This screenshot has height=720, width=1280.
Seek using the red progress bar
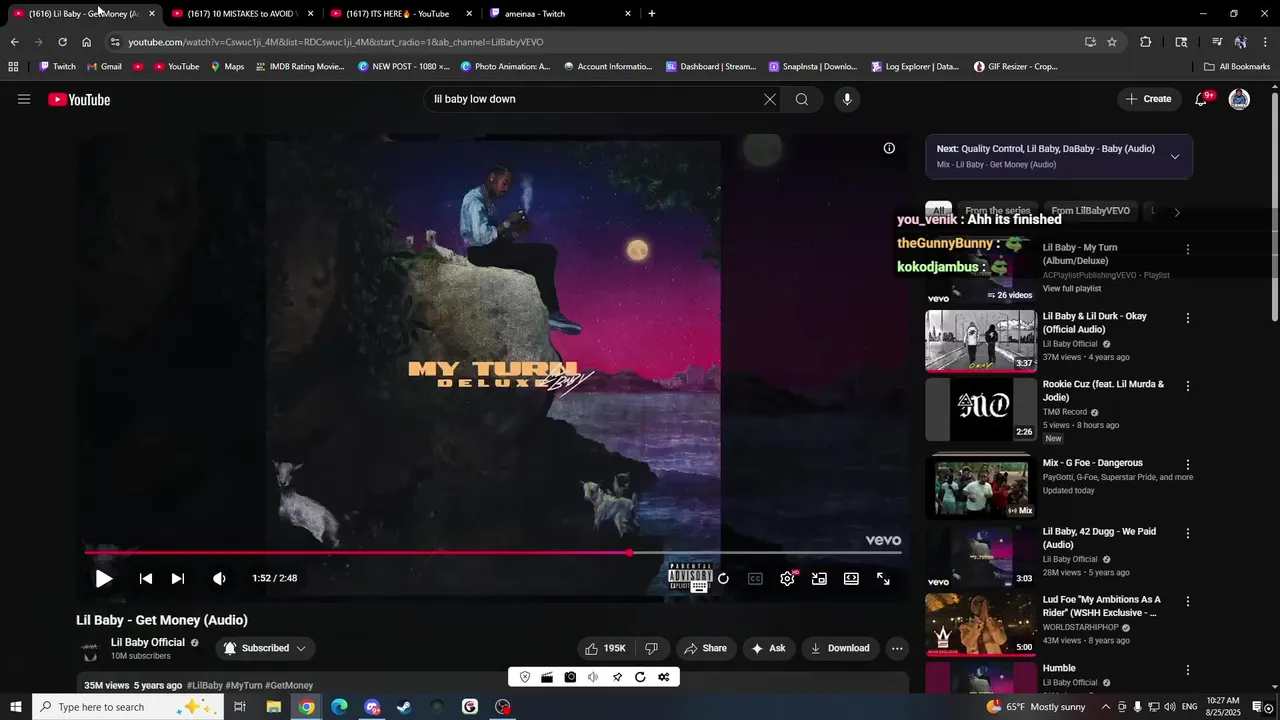click(x=493, y=552)
